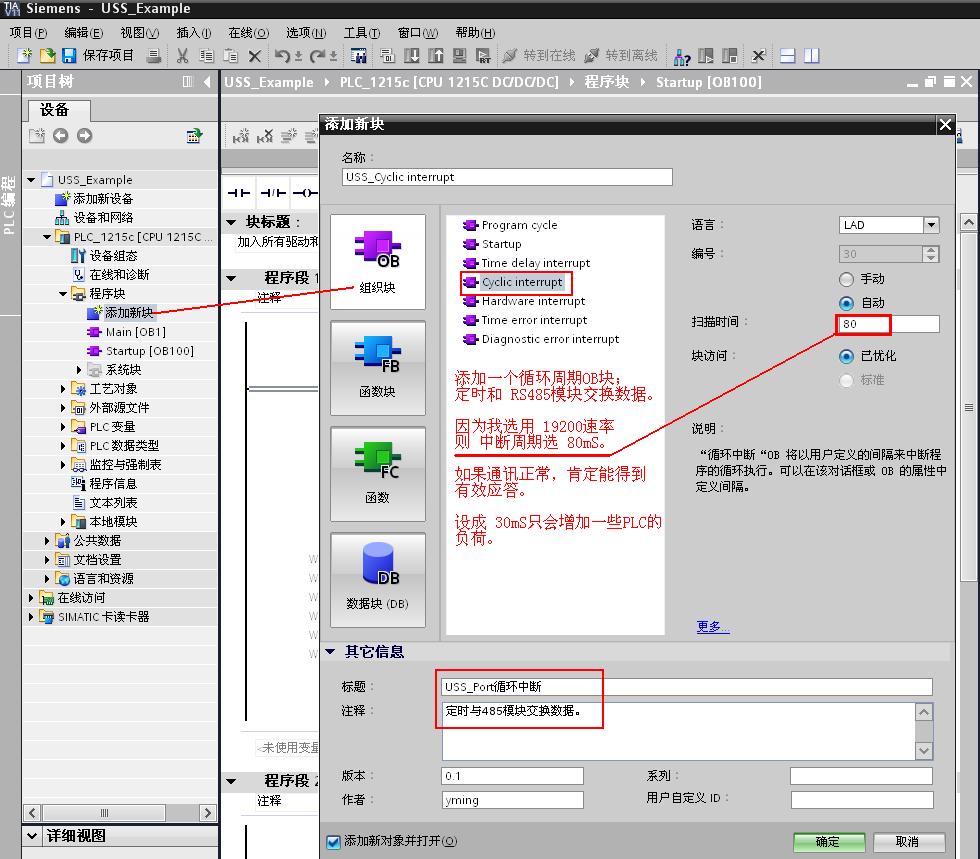Image resolution: width=980 pixels, height=859 pixels.
Task: Expand the 工艺对象 folder
Action: pyautogui.click(x=62, y=389)
